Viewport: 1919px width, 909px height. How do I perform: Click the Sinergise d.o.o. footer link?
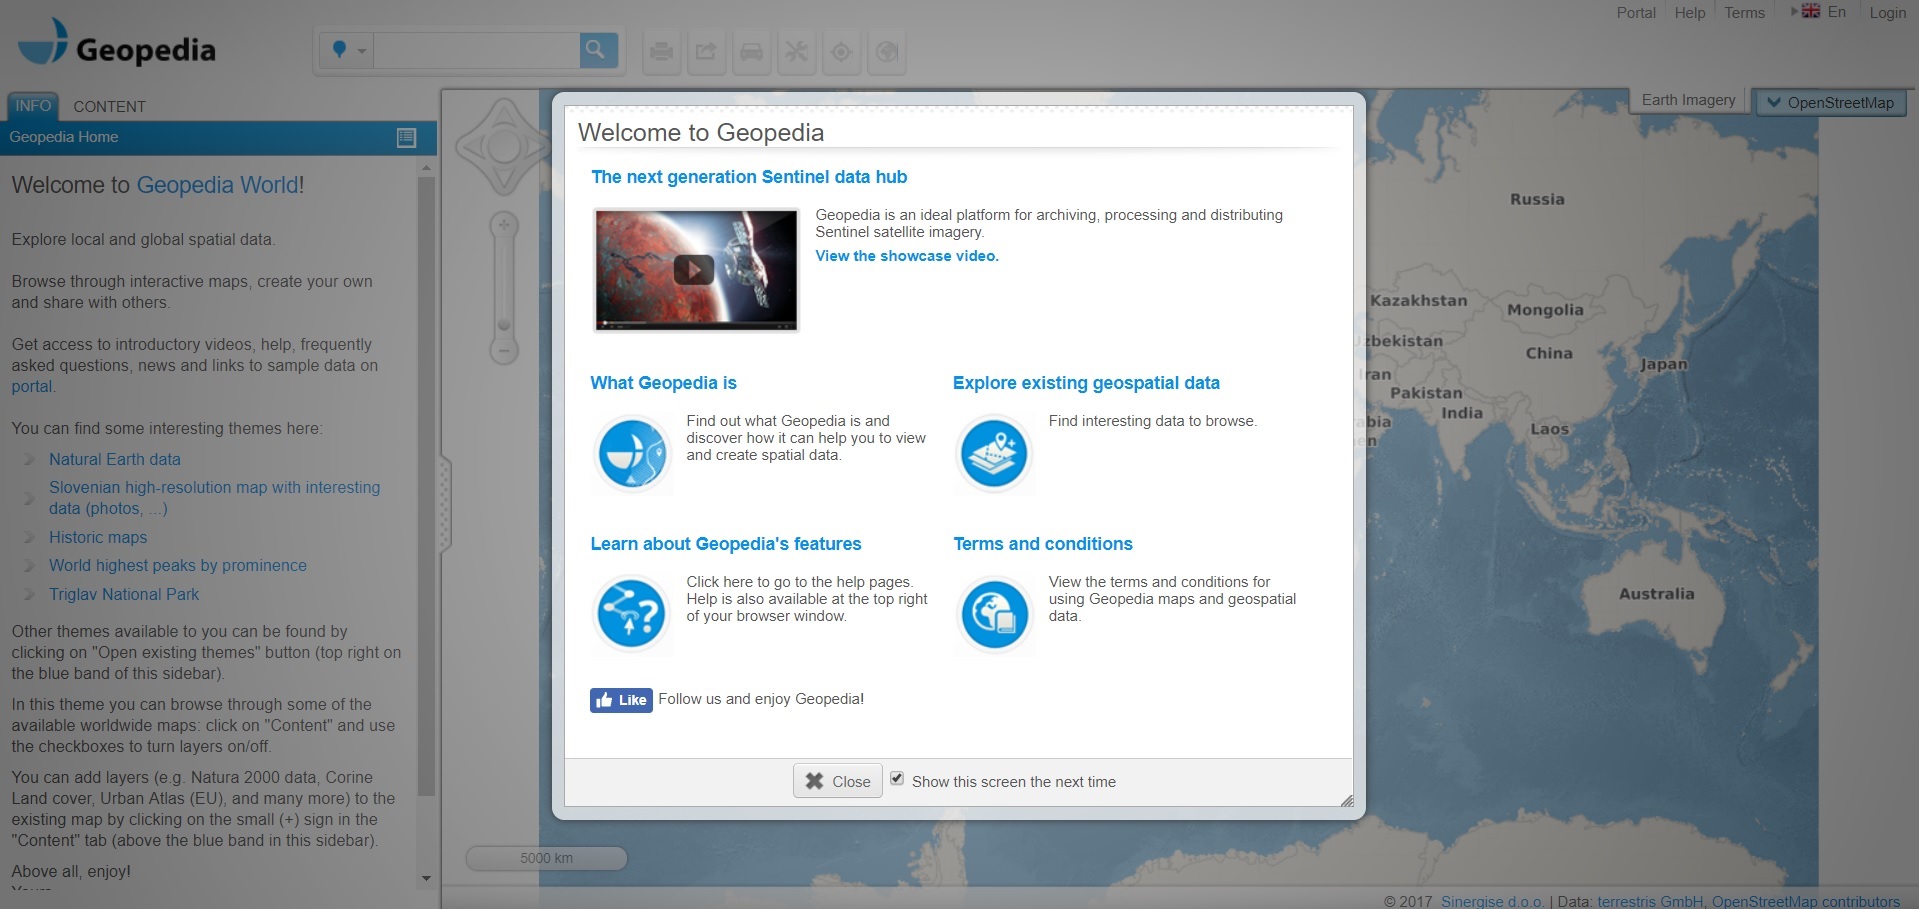tap(1492, 901)
